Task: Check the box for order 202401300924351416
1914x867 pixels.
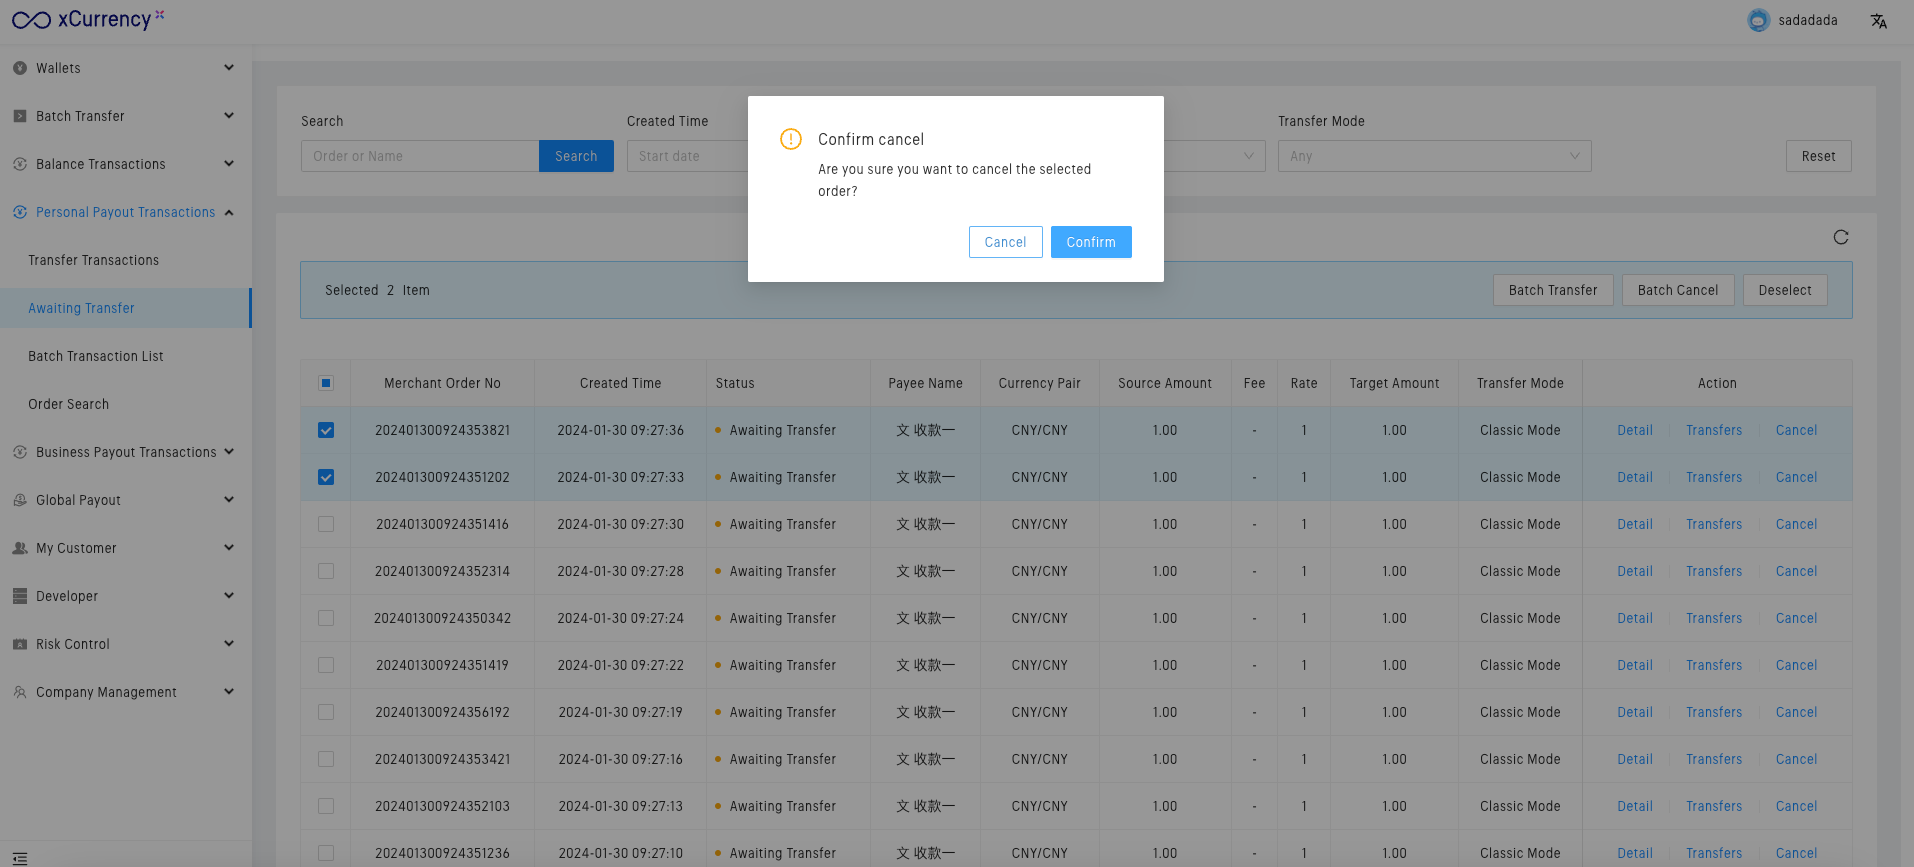Action: pos(326,524)
